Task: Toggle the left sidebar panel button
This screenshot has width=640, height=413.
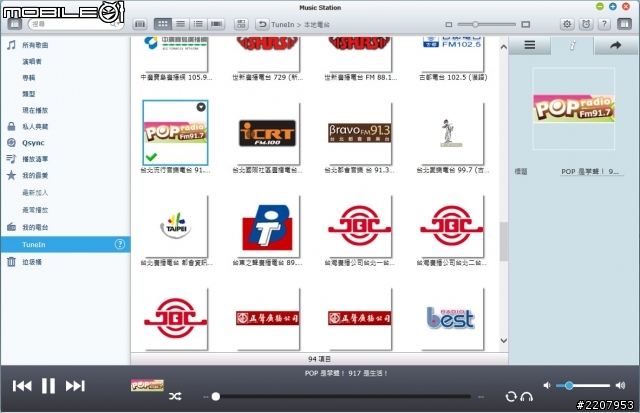Action: tap(15, 24)
